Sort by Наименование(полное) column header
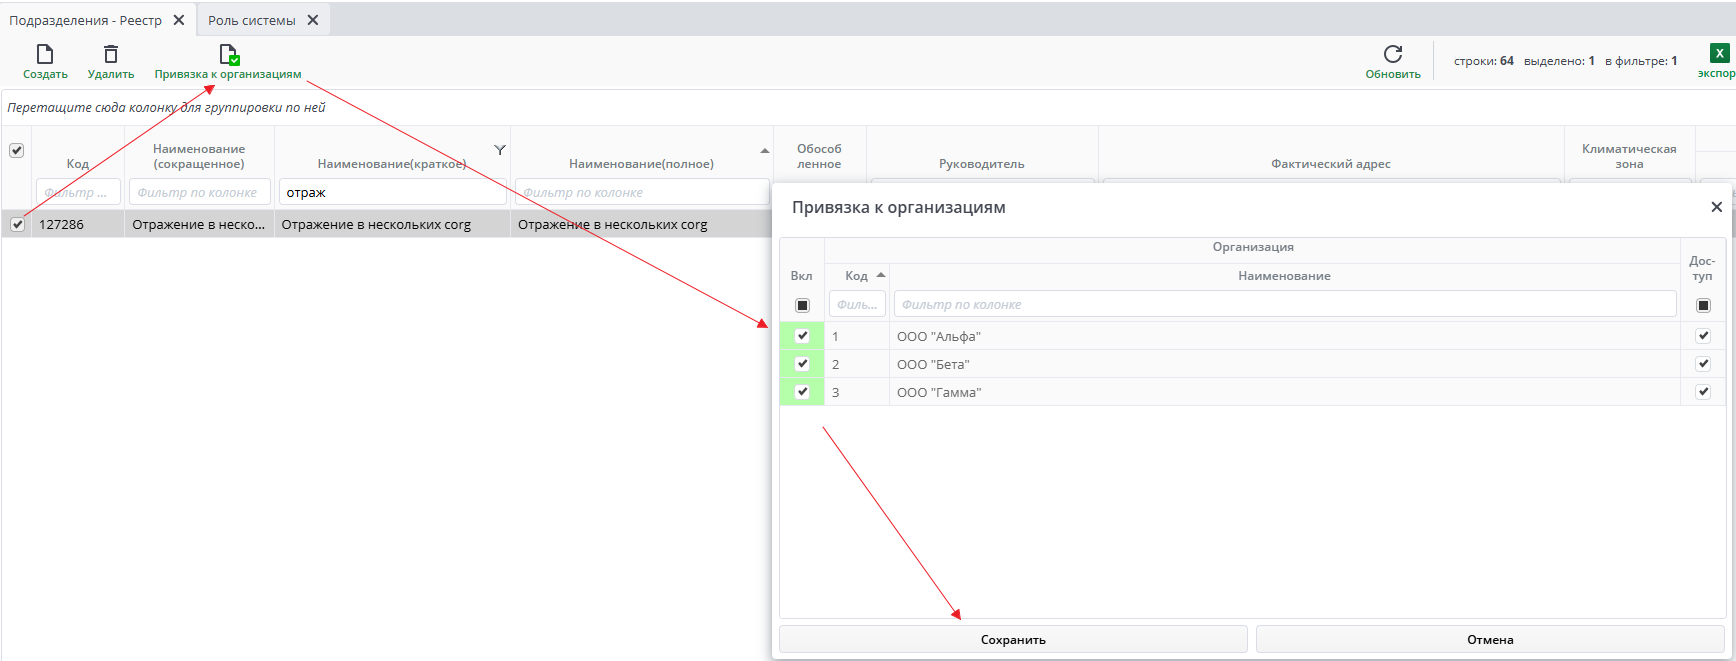The image size is (1736, 661). (641, 164)
